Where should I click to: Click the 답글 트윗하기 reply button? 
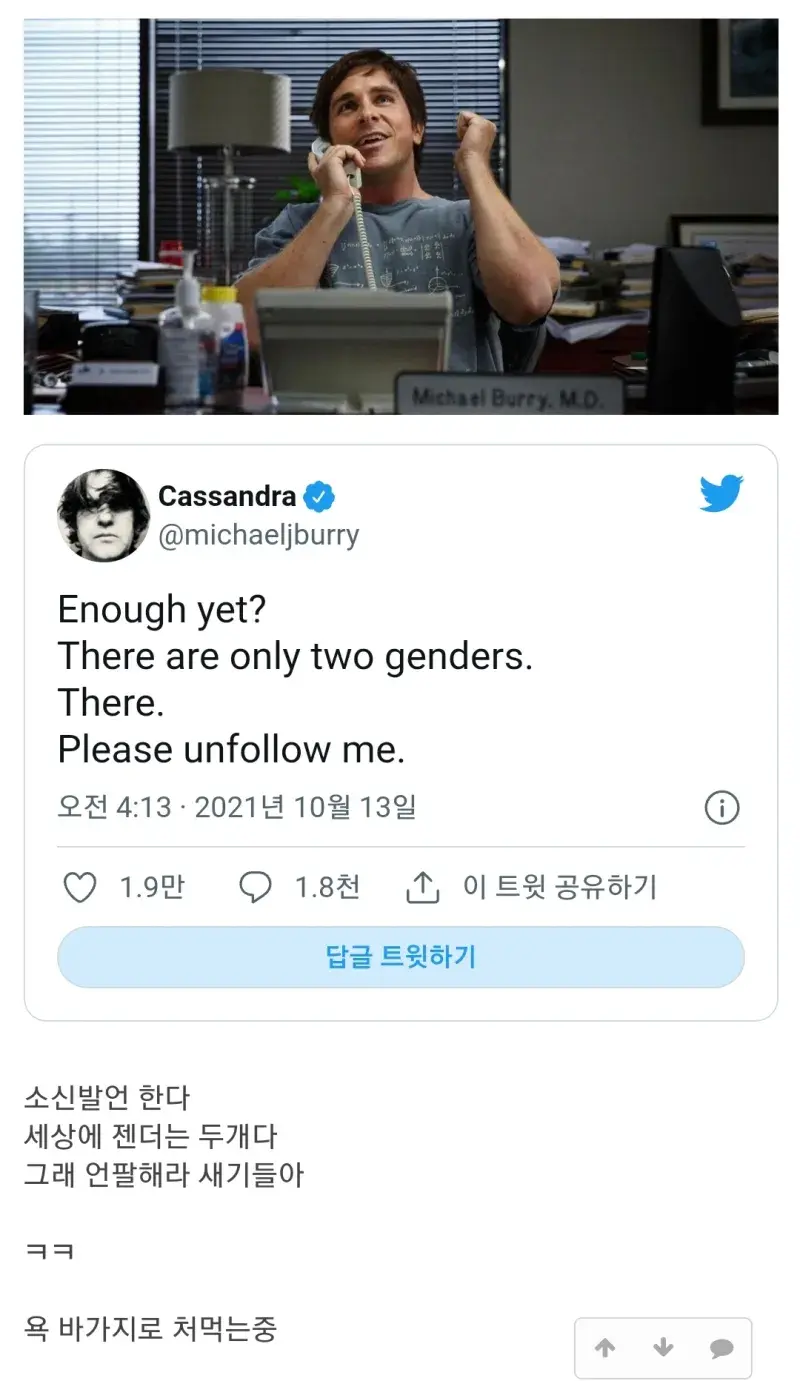point(401,957)
